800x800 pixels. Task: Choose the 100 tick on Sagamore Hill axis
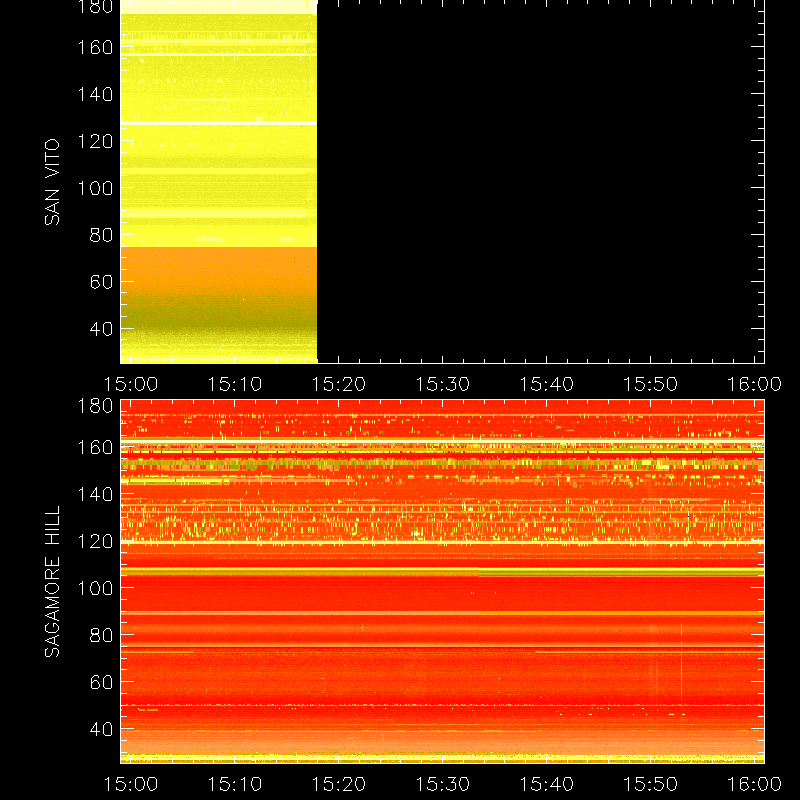(x=95, y=588)
